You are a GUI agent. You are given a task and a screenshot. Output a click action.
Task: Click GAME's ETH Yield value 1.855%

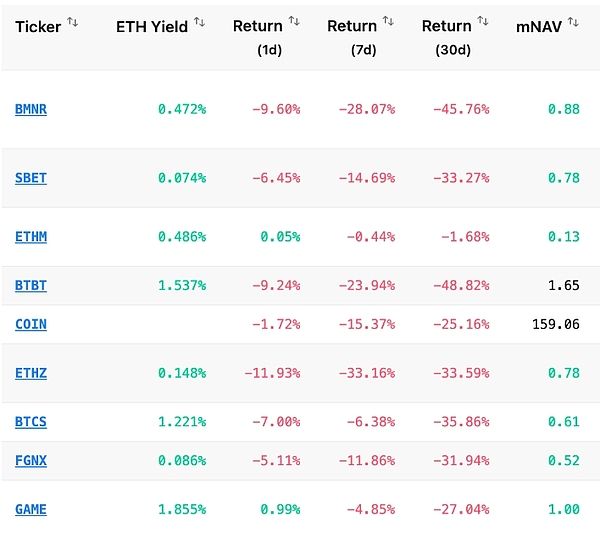pos(182,509)
